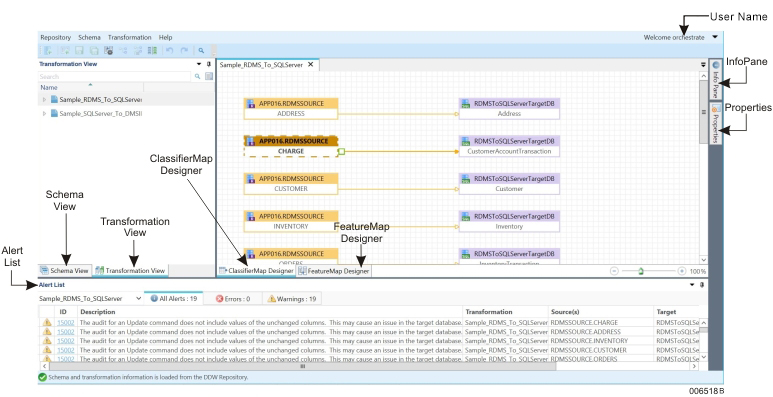This screenshot has height=397, width=773.
Task: Select the CHARGE source node on canvas
Action: 291,146
